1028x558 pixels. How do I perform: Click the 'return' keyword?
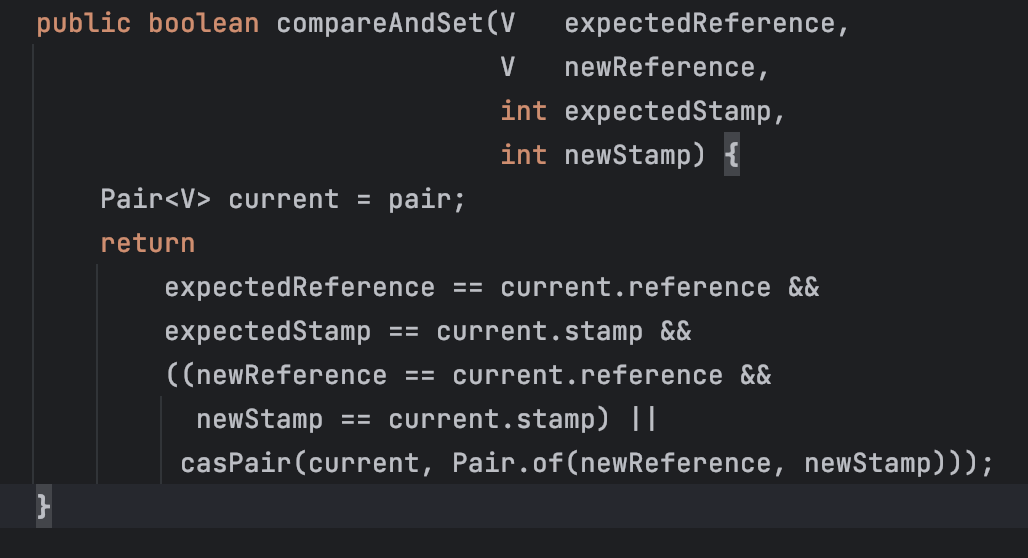(148, 243)
